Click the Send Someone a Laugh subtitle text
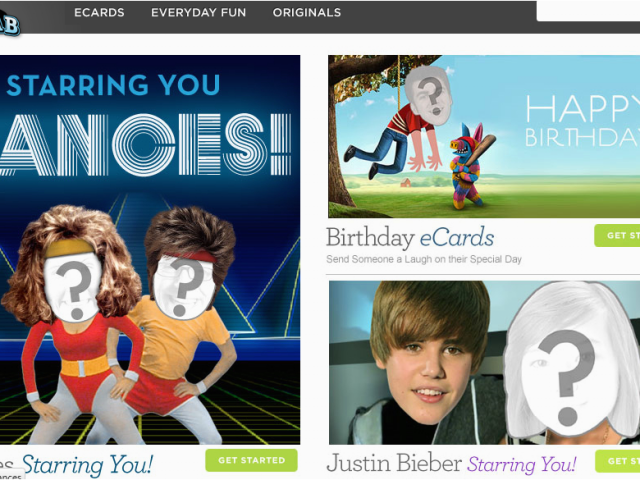Image resolution: width=640 pixels, height=480 pixels. pos(424,259)
